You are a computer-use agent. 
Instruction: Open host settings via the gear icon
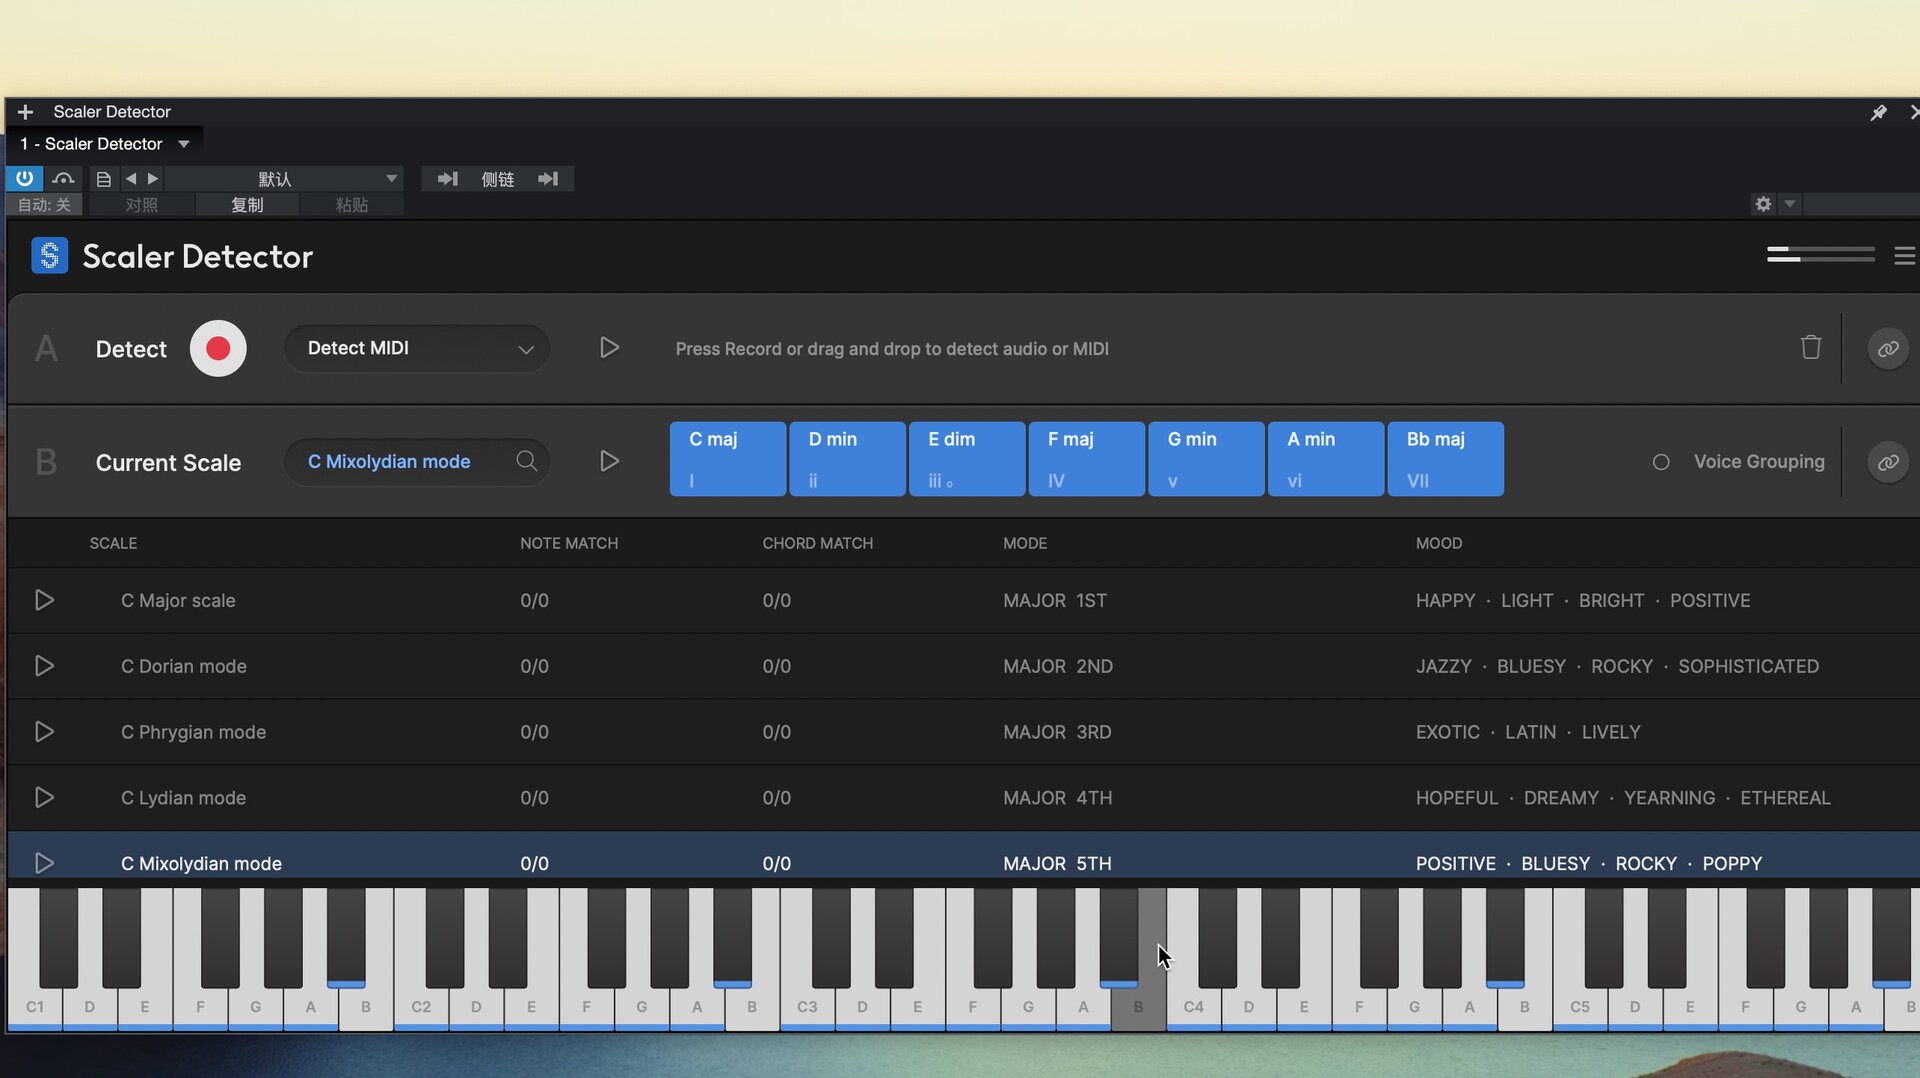click(x=1763, y=203)
